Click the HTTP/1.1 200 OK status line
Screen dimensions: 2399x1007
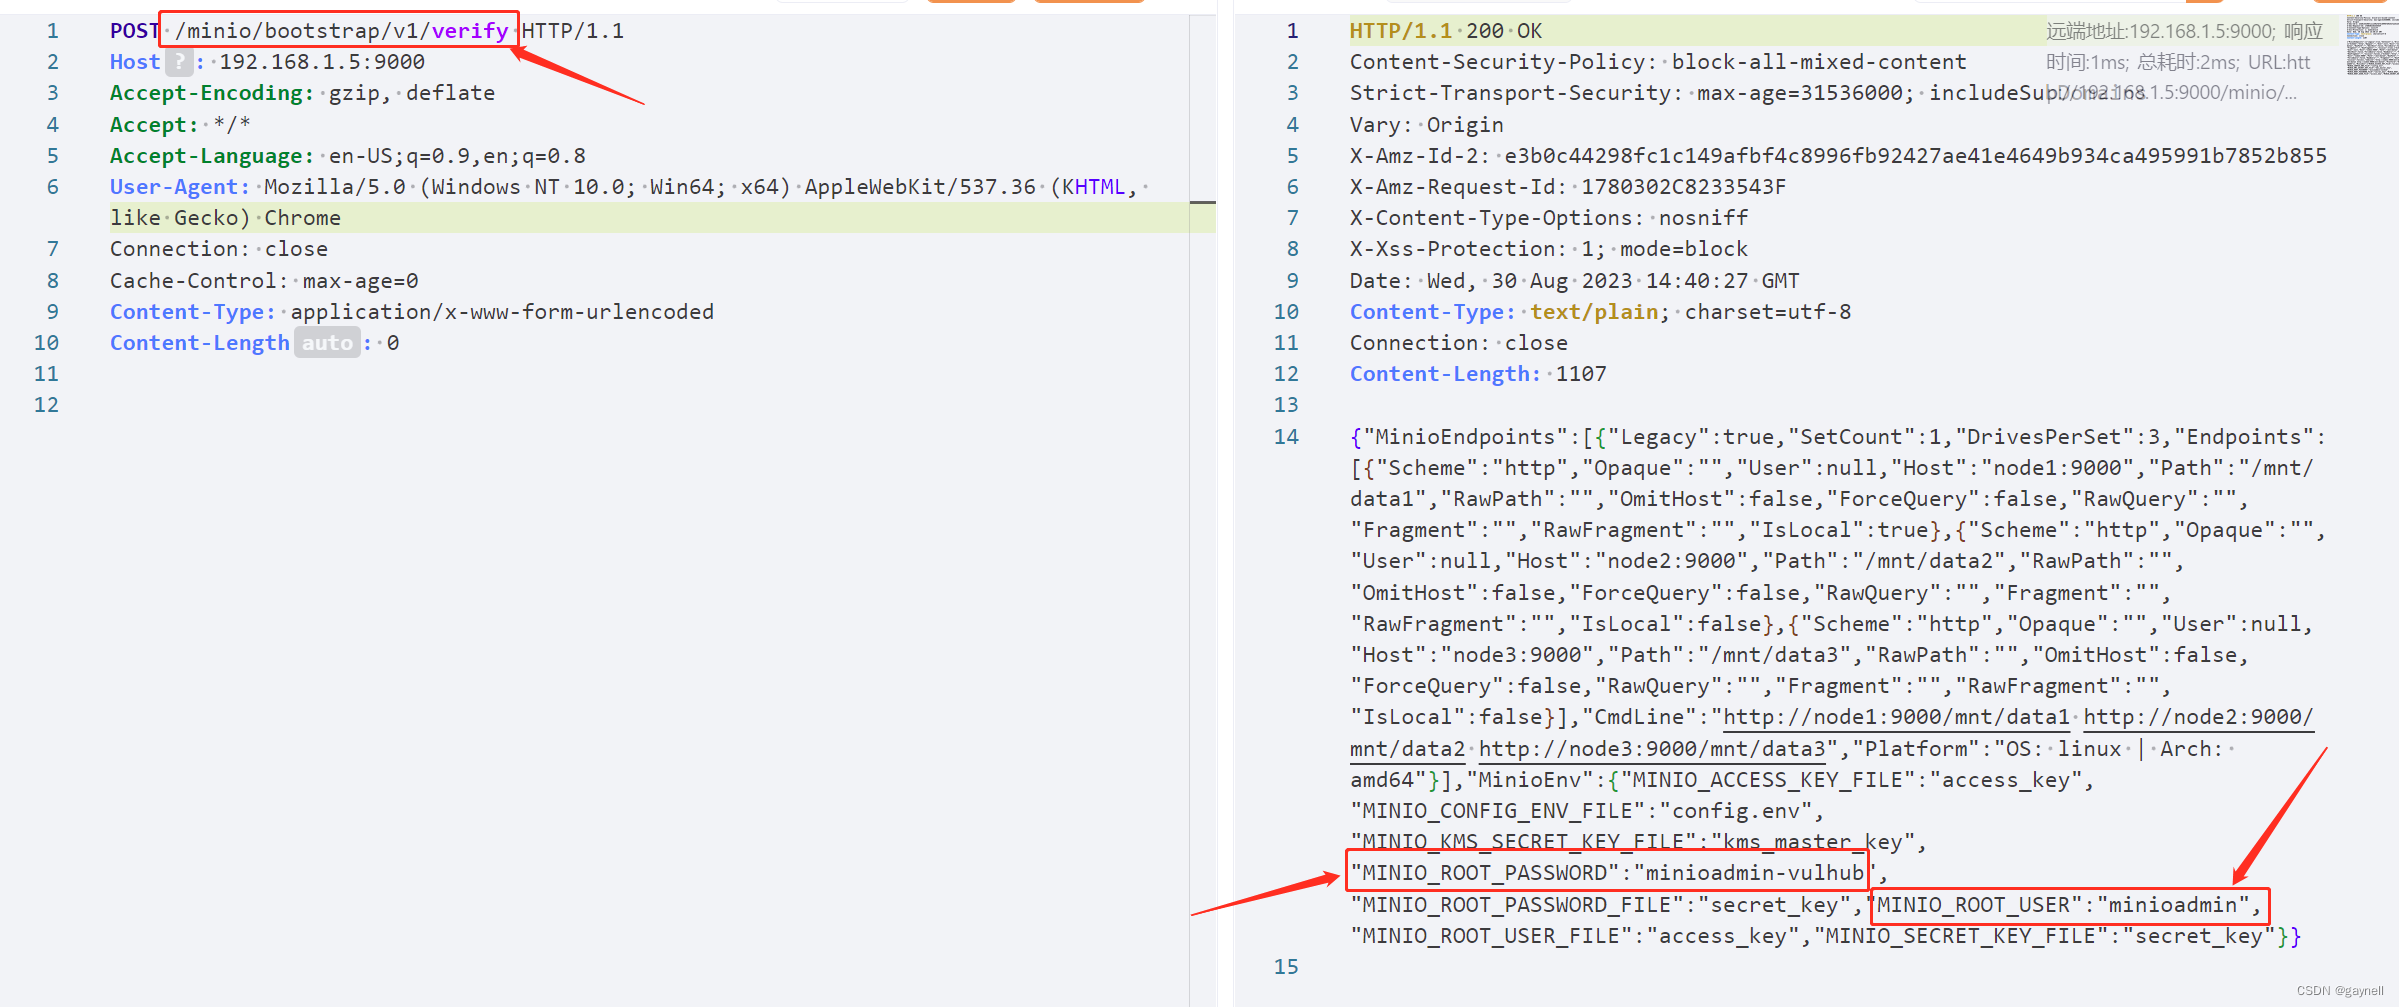(1446, 31)
